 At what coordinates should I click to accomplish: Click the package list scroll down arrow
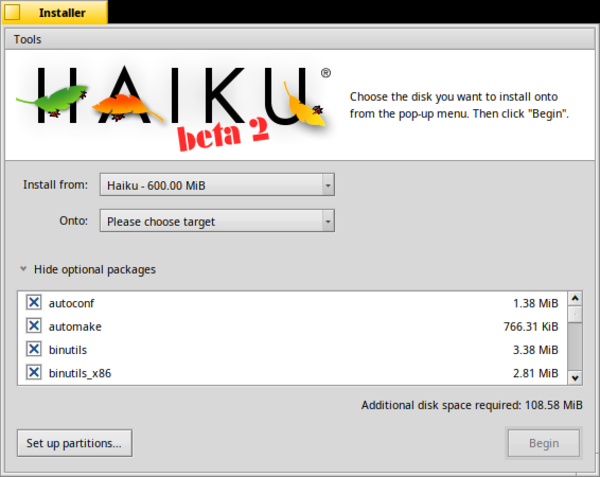[x=574, y=377]
